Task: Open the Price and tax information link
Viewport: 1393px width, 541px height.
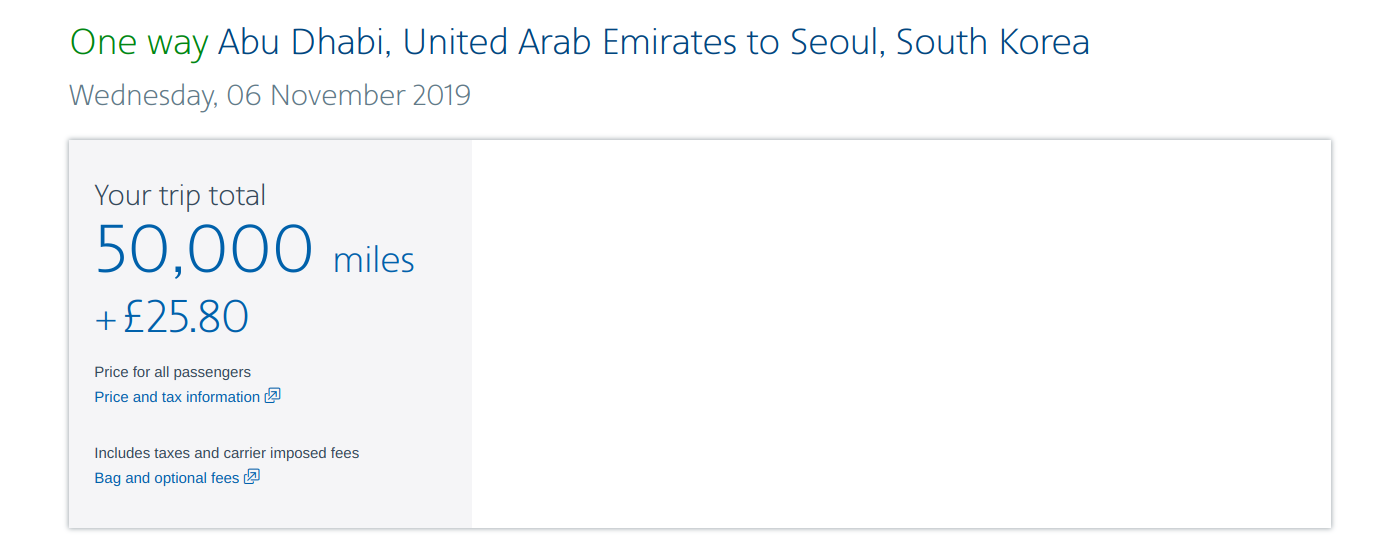Action: coord(177,397)
